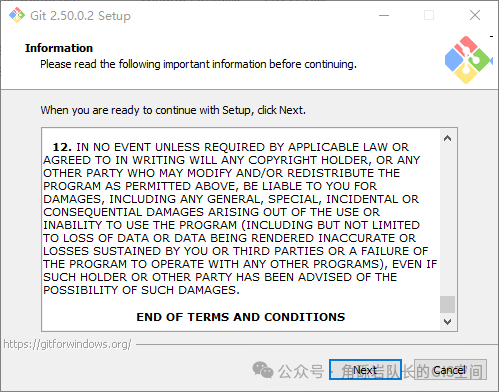Click the WeChat watermark icon
Screen dimensions: 499x392
point(263,370)
